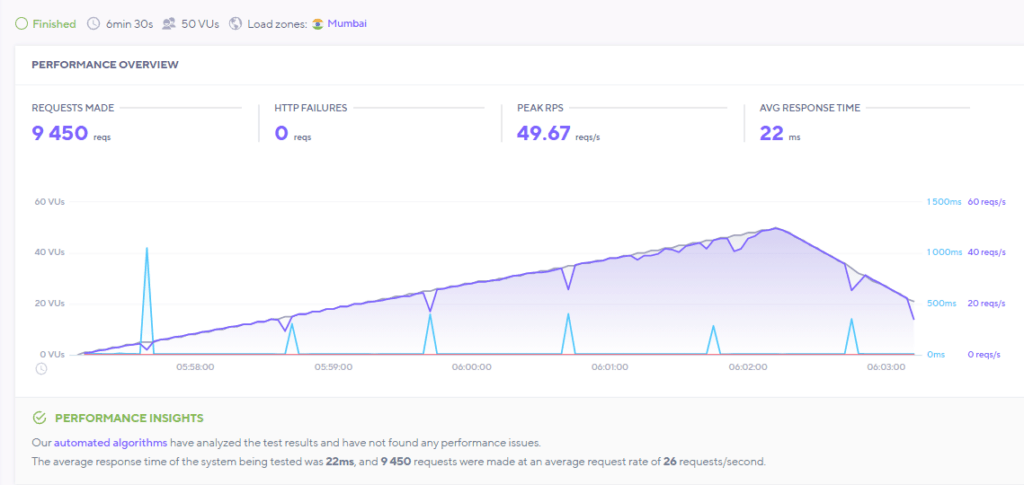Click the 60 reqs/s axis label
The image size is (1024, 485).
[986, 202]
